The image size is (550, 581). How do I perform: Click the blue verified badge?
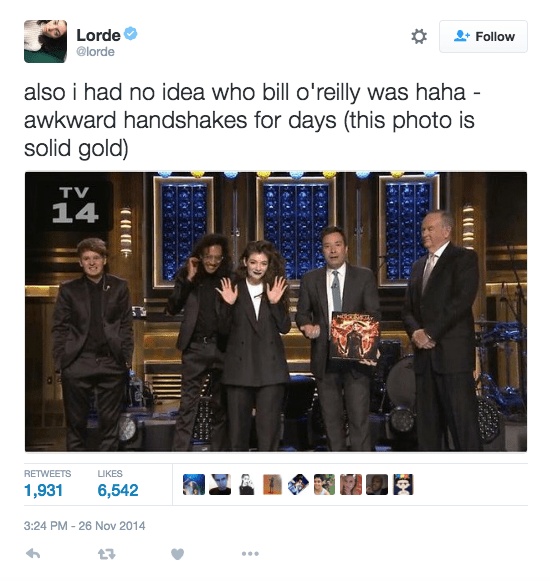(x=130, y=34)
